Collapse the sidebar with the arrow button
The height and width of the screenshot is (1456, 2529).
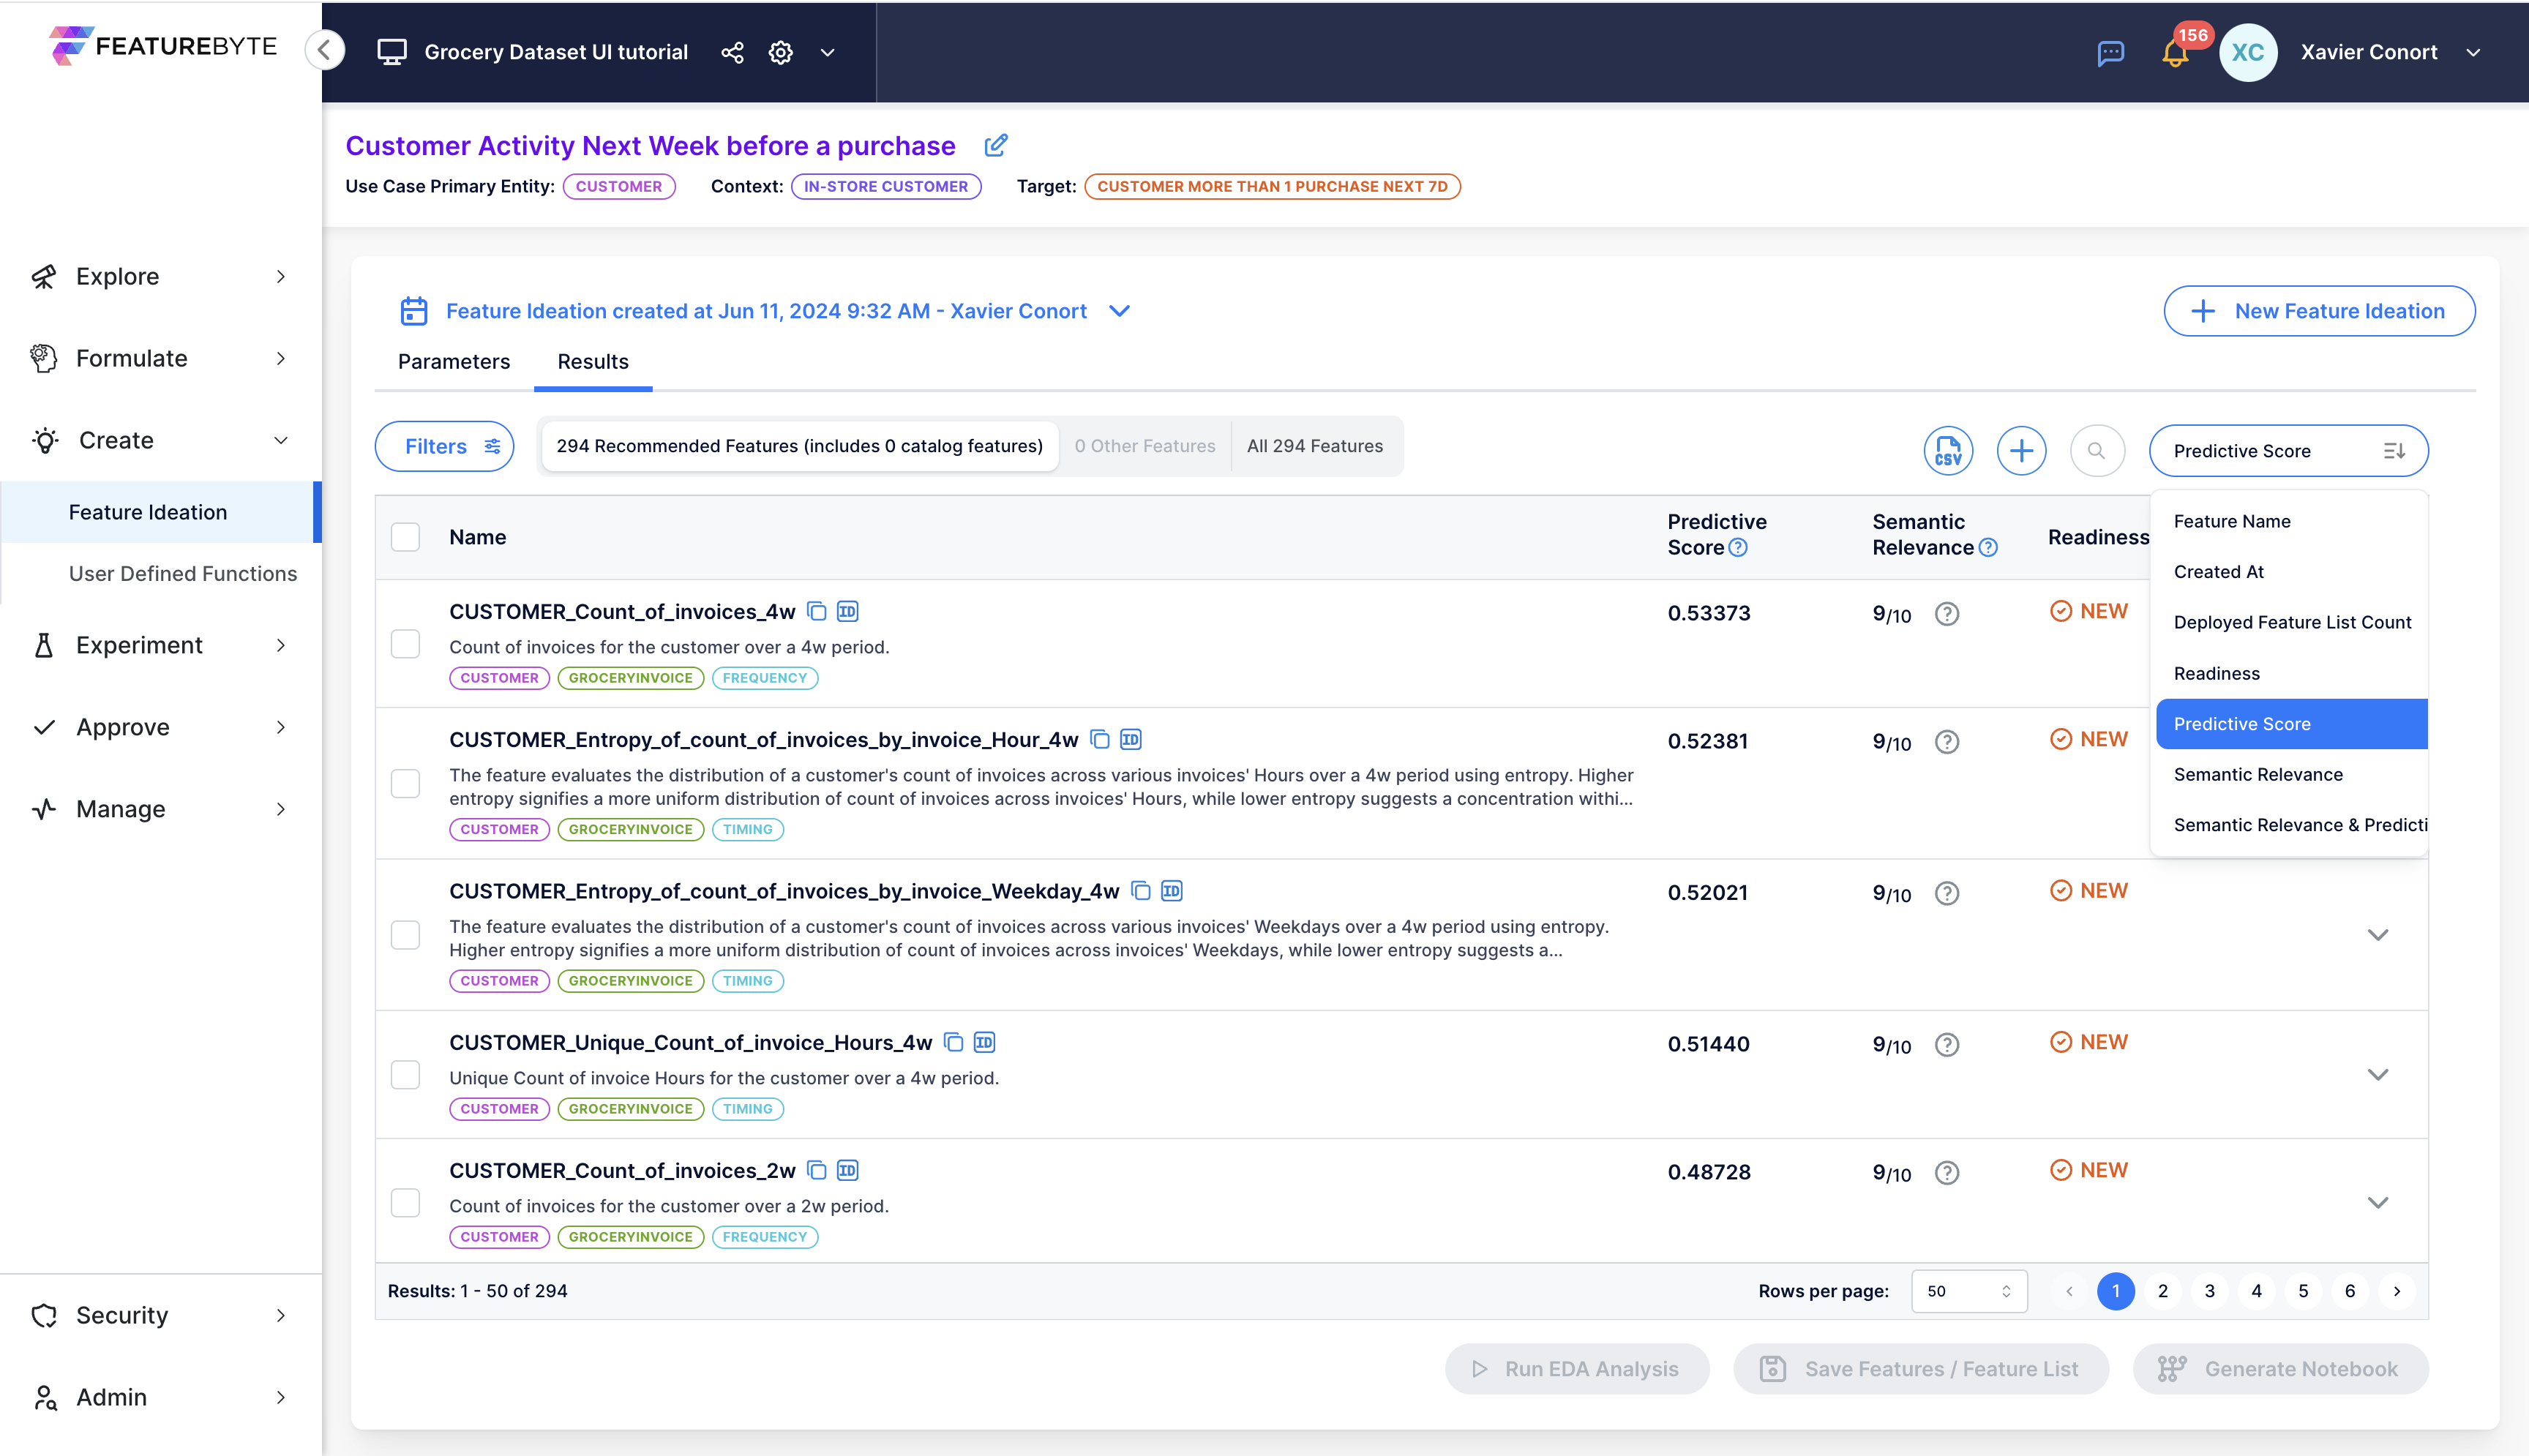click(325, 50)
